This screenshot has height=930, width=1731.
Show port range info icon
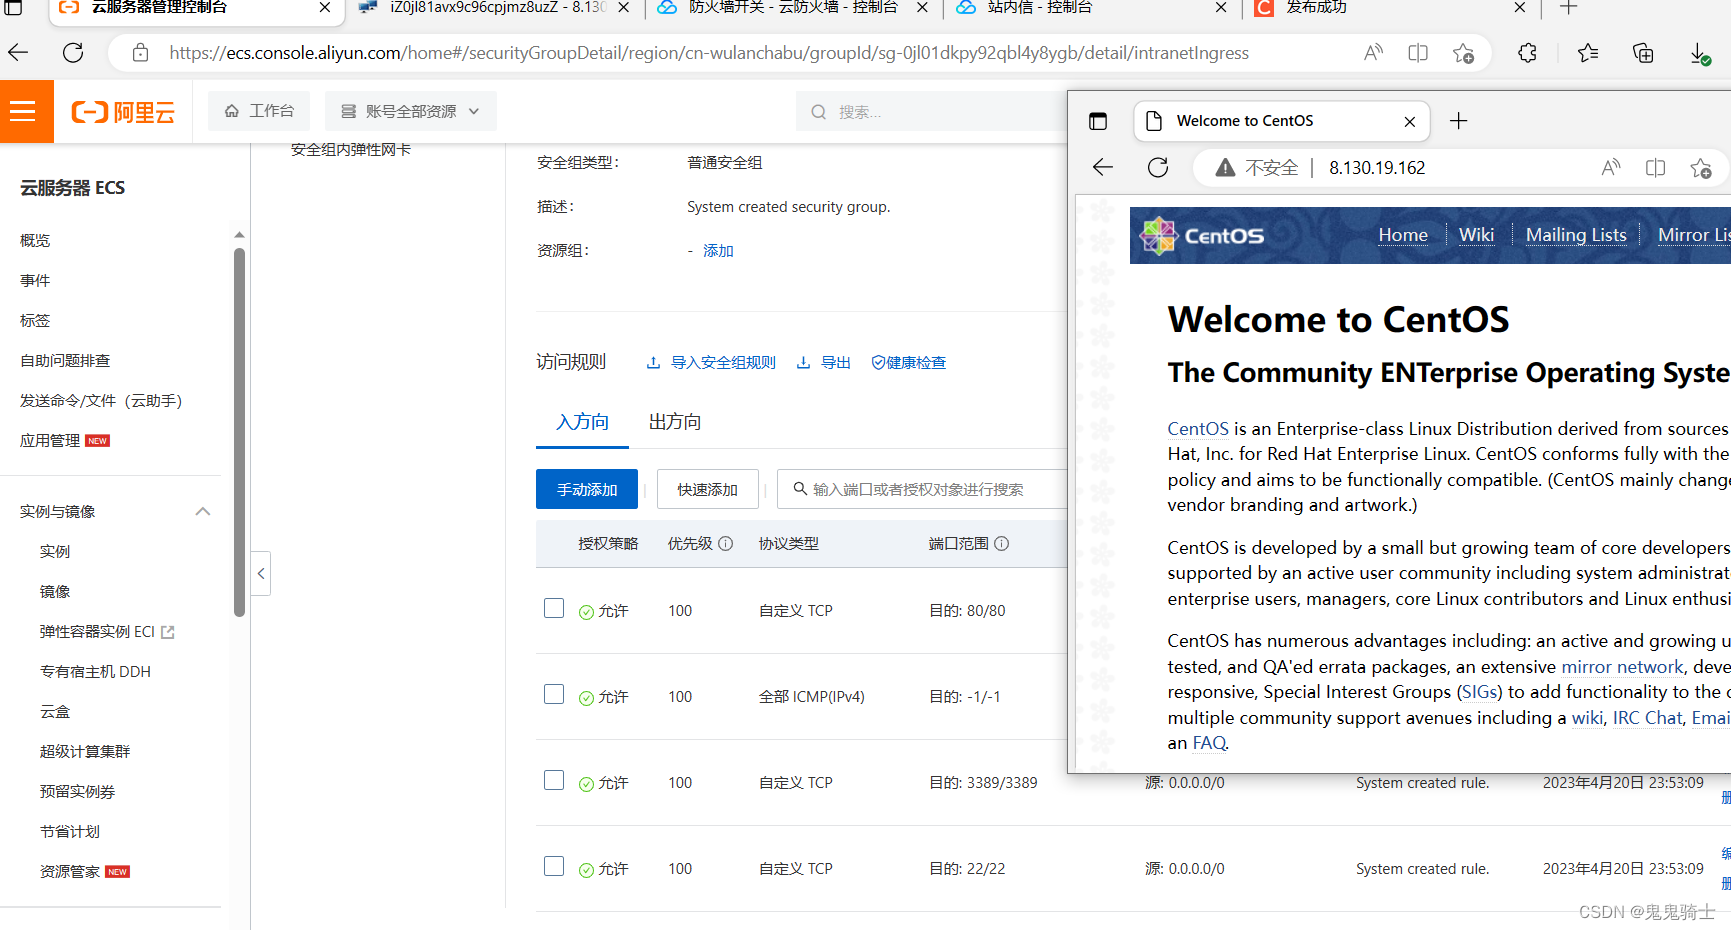[x=1002, y=544]
